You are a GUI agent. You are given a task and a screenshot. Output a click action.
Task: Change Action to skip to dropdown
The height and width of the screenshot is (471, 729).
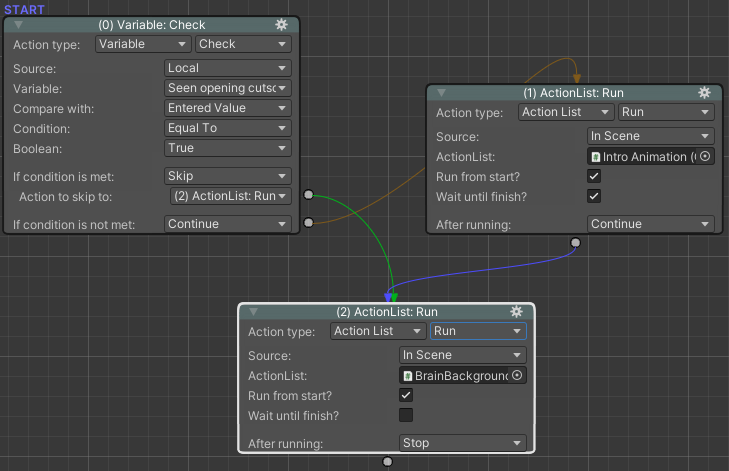click(231, 196)
